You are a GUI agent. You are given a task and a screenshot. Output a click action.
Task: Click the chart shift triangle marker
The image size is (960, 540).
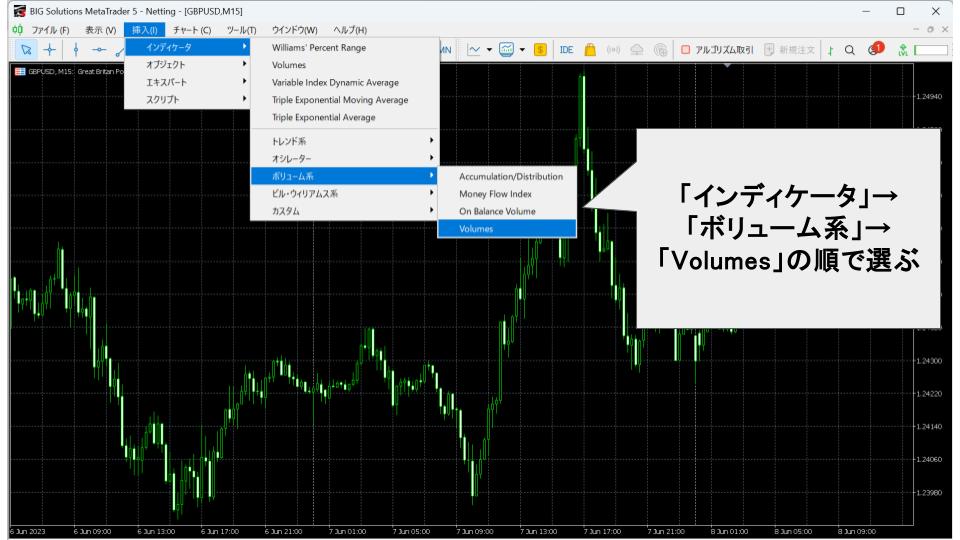727,66
